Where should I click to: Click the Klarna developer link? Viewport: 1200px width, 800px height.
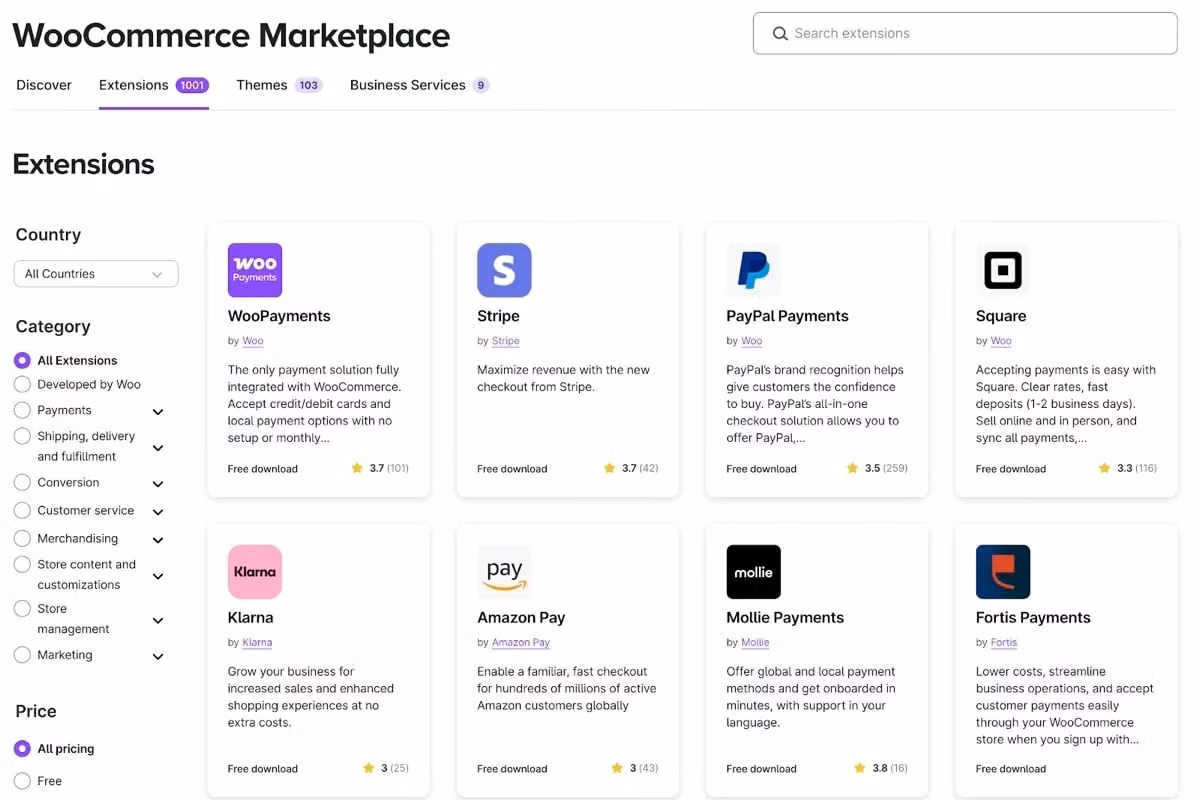(x=257, y=643)
